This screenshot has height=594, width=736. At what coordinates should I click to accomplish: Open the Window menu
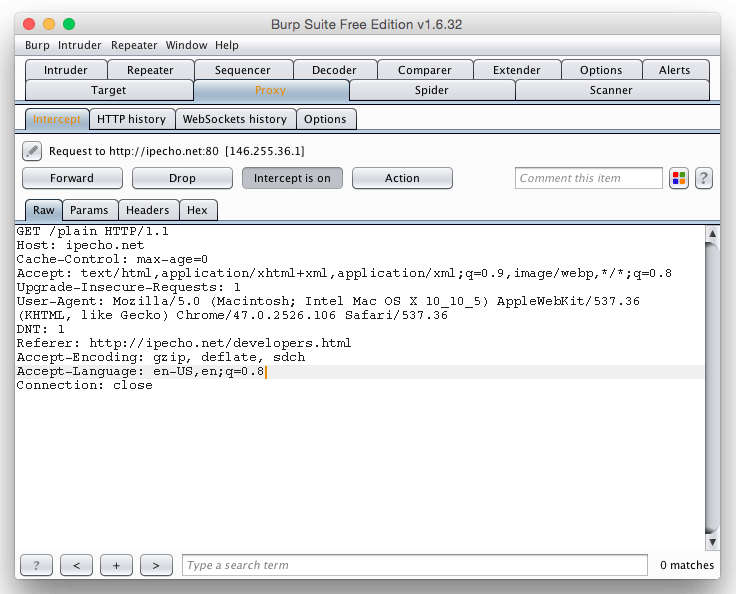pos(186,45)
